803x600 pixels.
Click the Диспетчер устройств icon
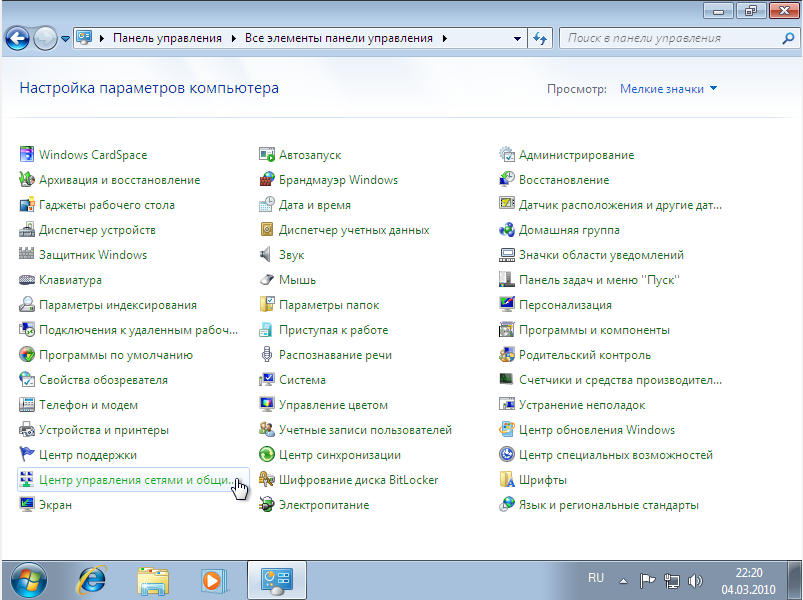pos(27,229)
